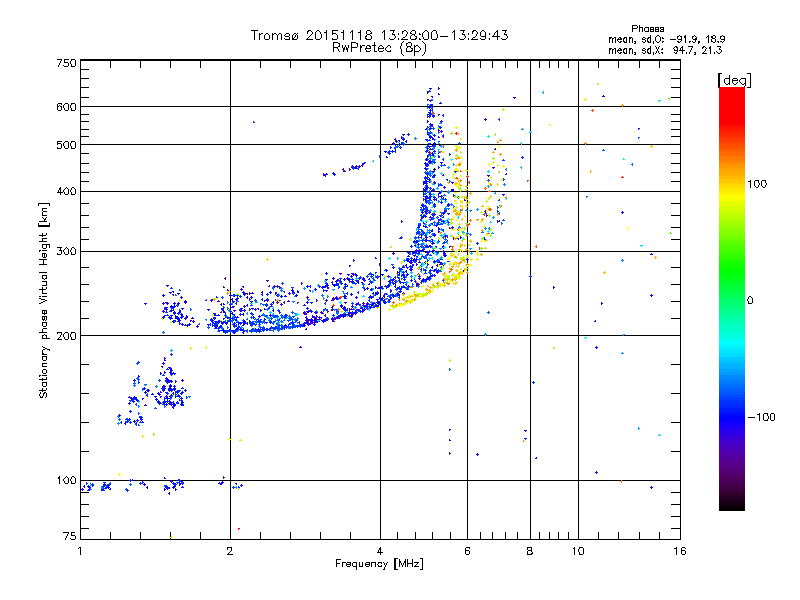This screenshot has width=800, height=600.
Task: Click the x-axis "4" tick label
Action: (x=380, y=551)
